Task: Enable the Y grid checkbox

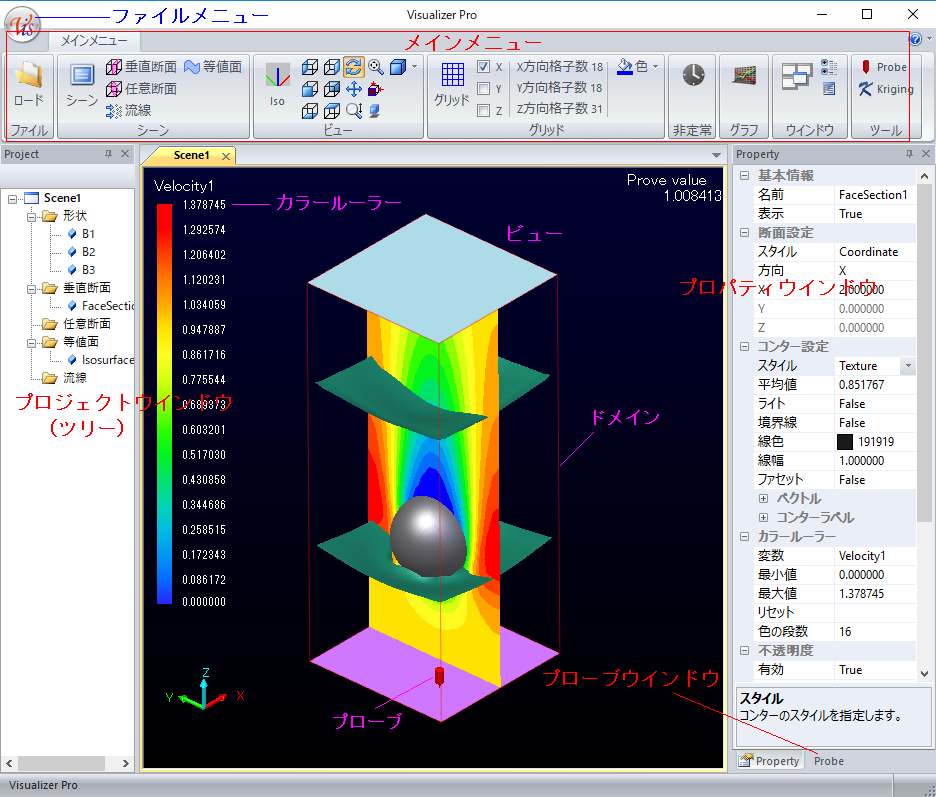Action: (484, 89)
